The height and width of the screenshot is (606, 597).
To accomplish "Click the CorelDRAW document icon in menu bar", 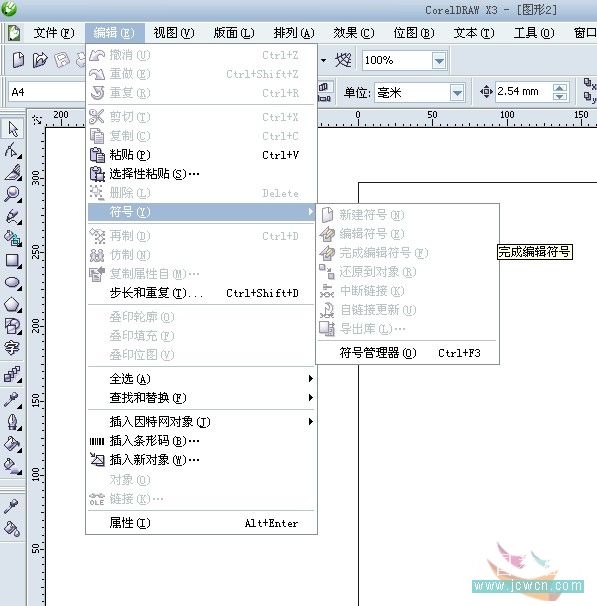I will (14, 33).
